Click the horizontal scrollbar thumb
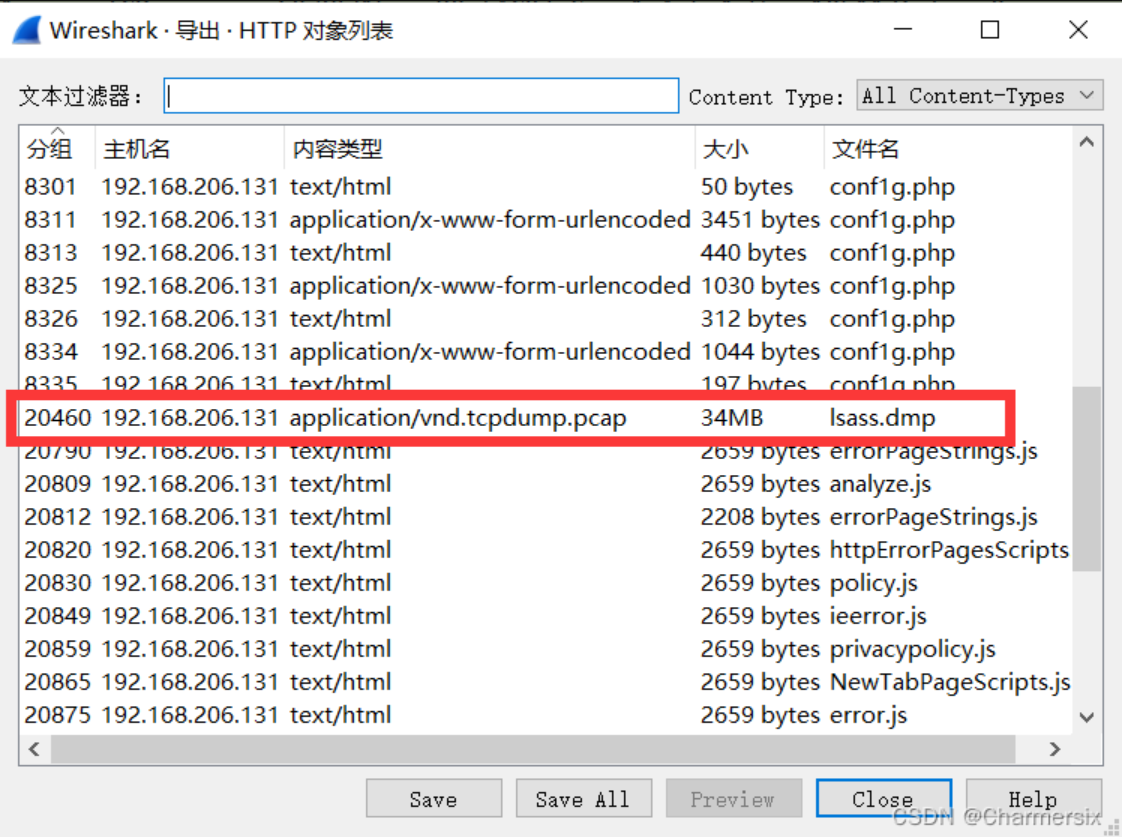This screenshot has width=1122, height=837. [533, 749]
